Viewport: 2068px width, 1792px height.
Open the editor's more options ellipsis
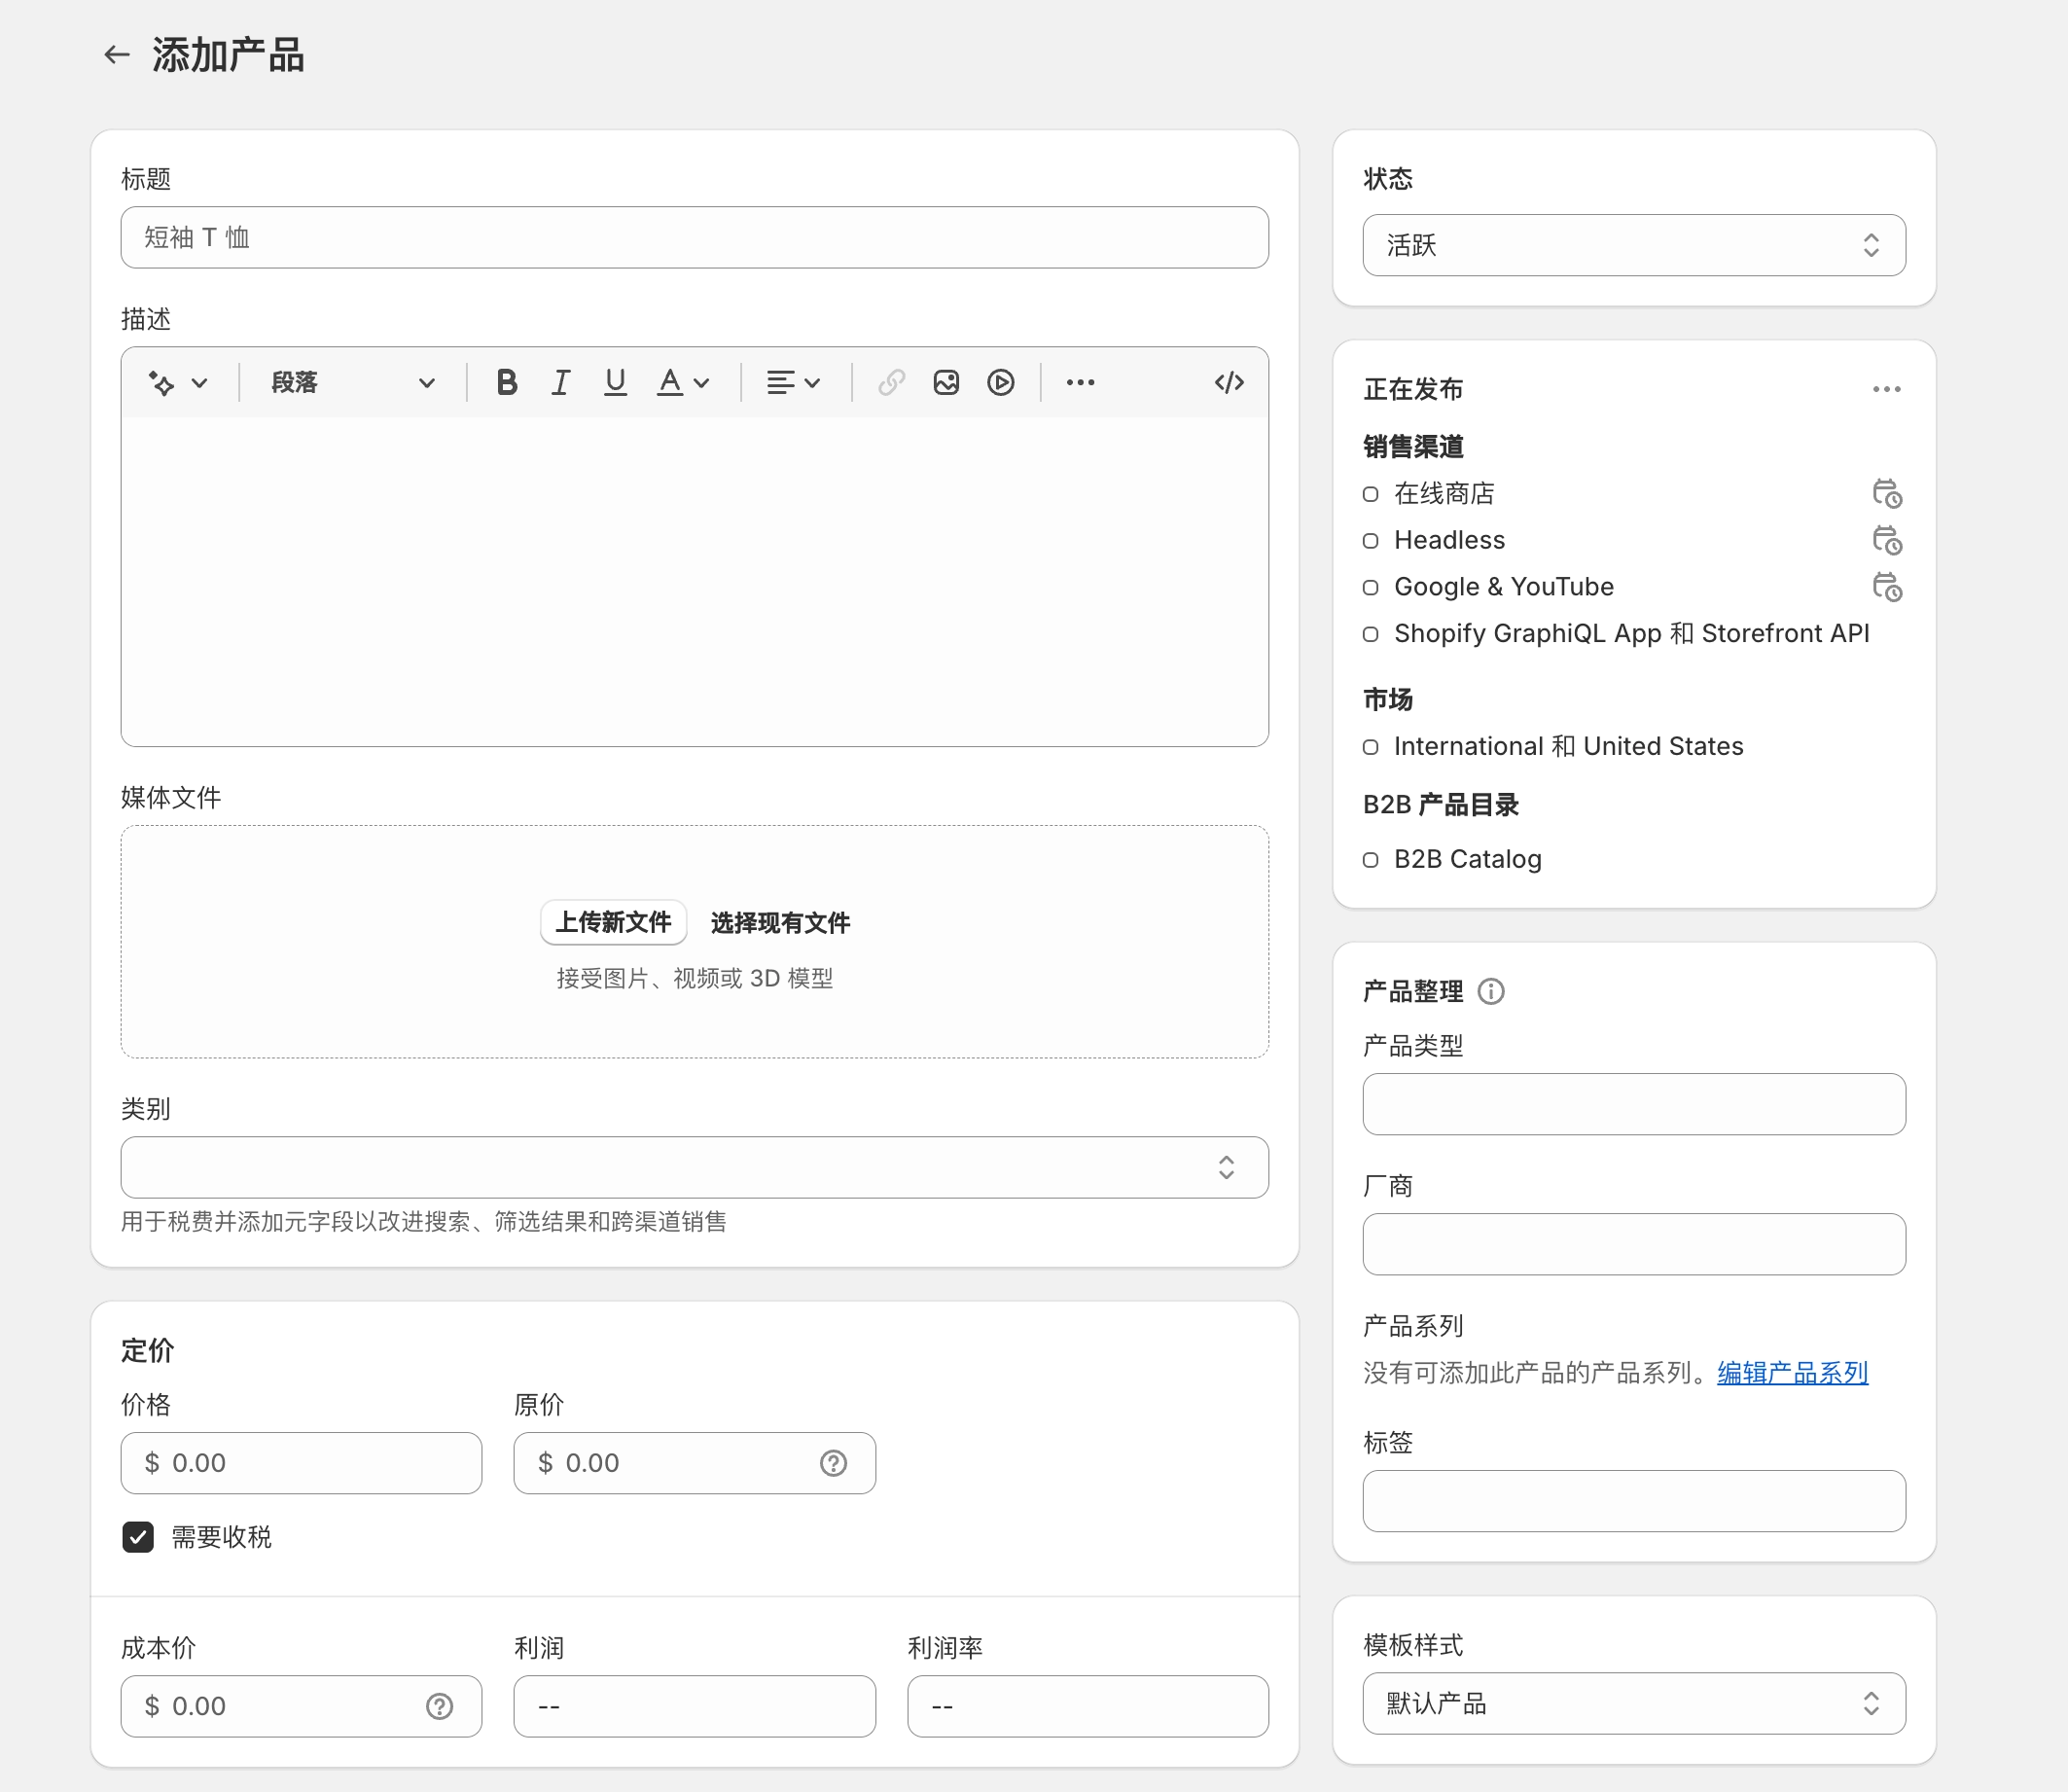[1080, 382]
